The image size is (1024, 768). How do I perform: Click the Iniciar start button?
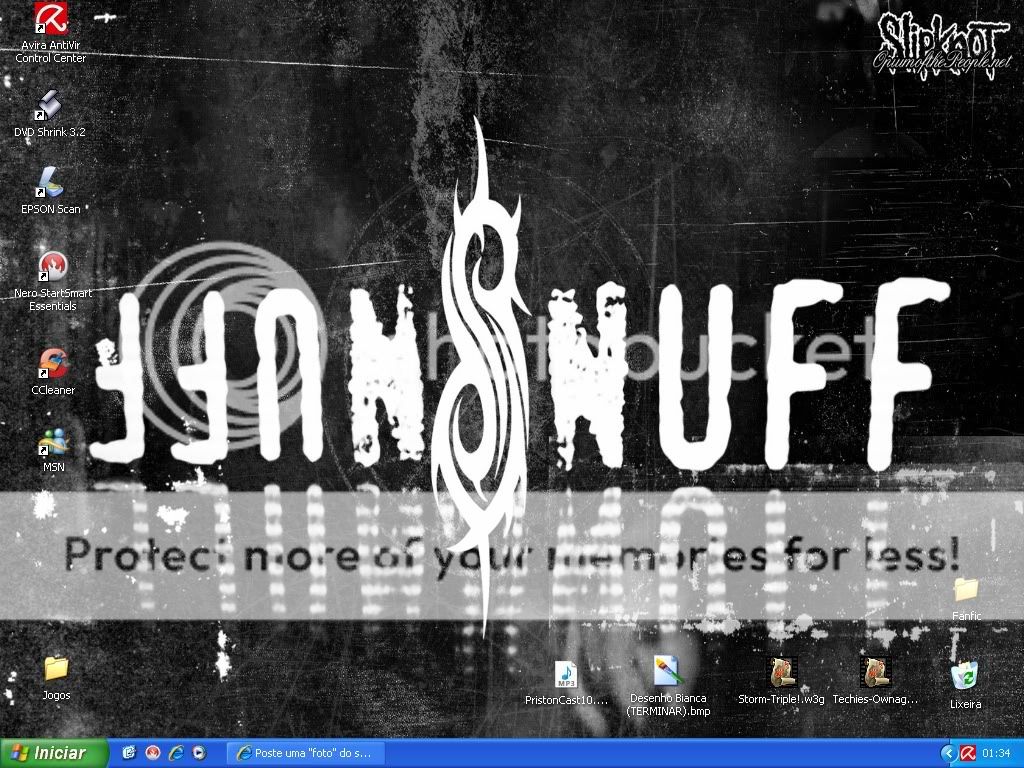tap(54, 753)
